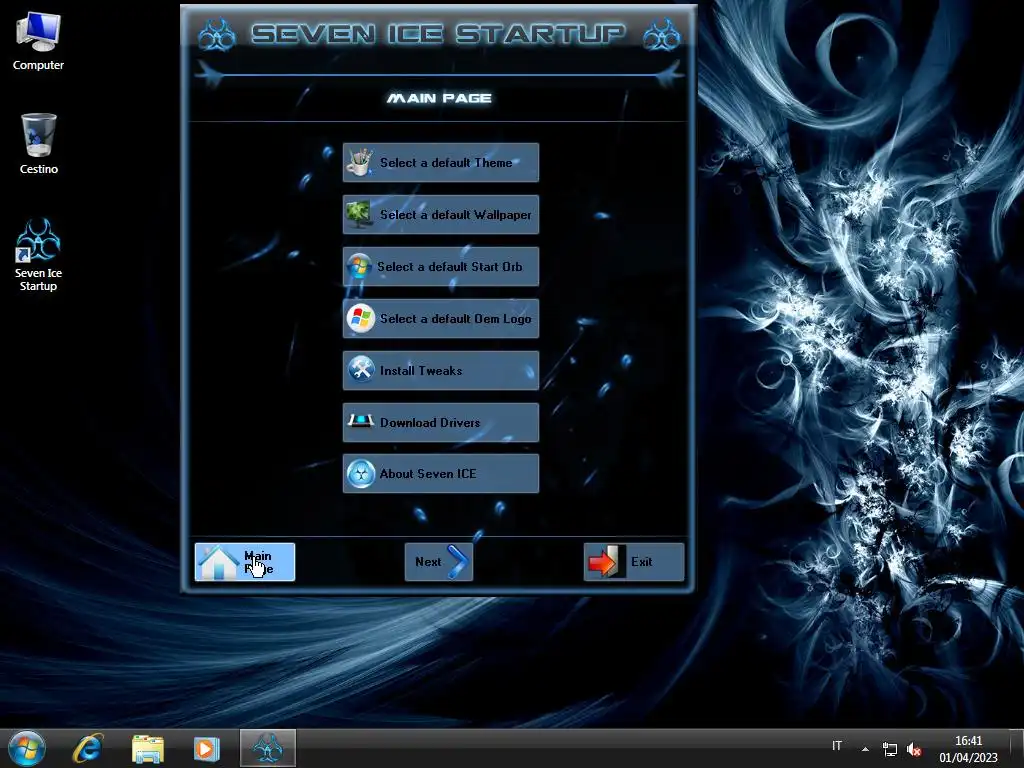
Task: Click the driver device icon
Action: 360,421
